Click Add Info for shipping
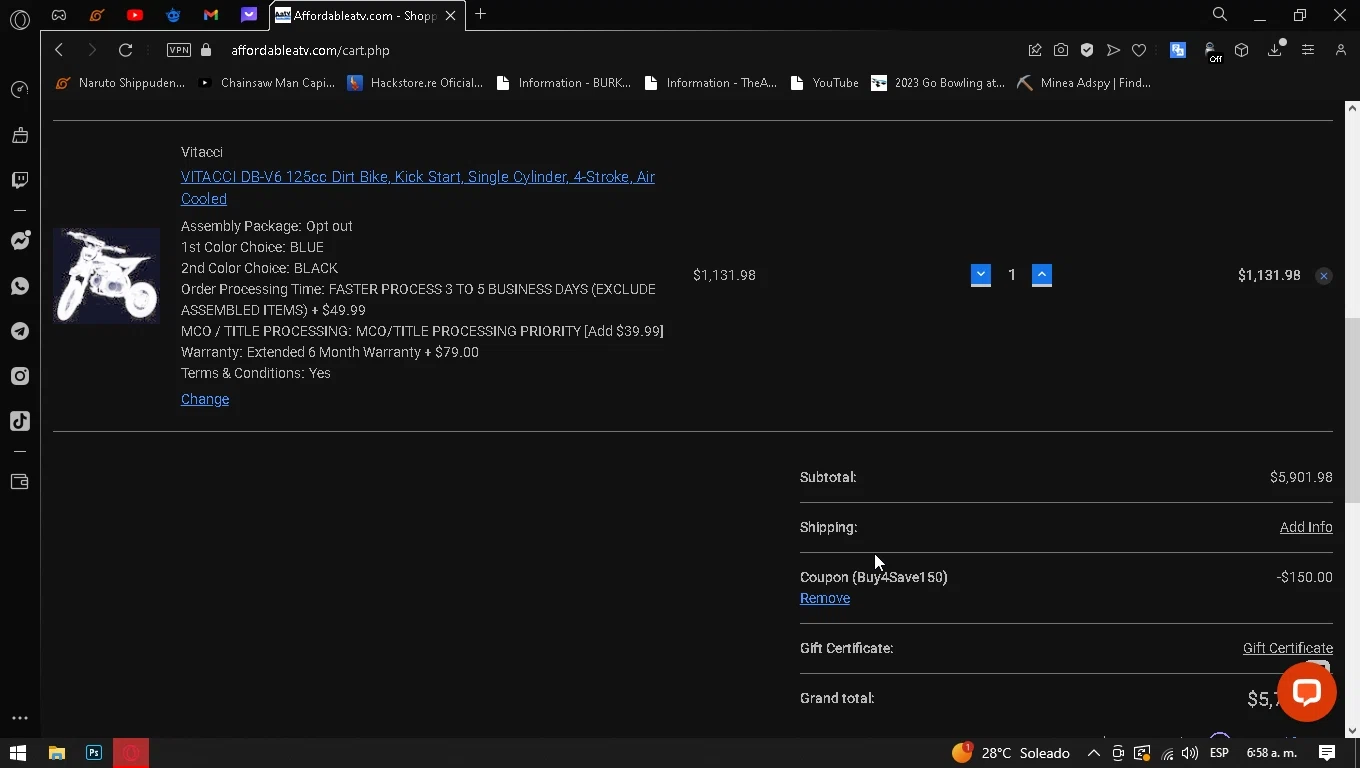The height and width of the screenshot is (768, 1360). [x=1306, y=527]
